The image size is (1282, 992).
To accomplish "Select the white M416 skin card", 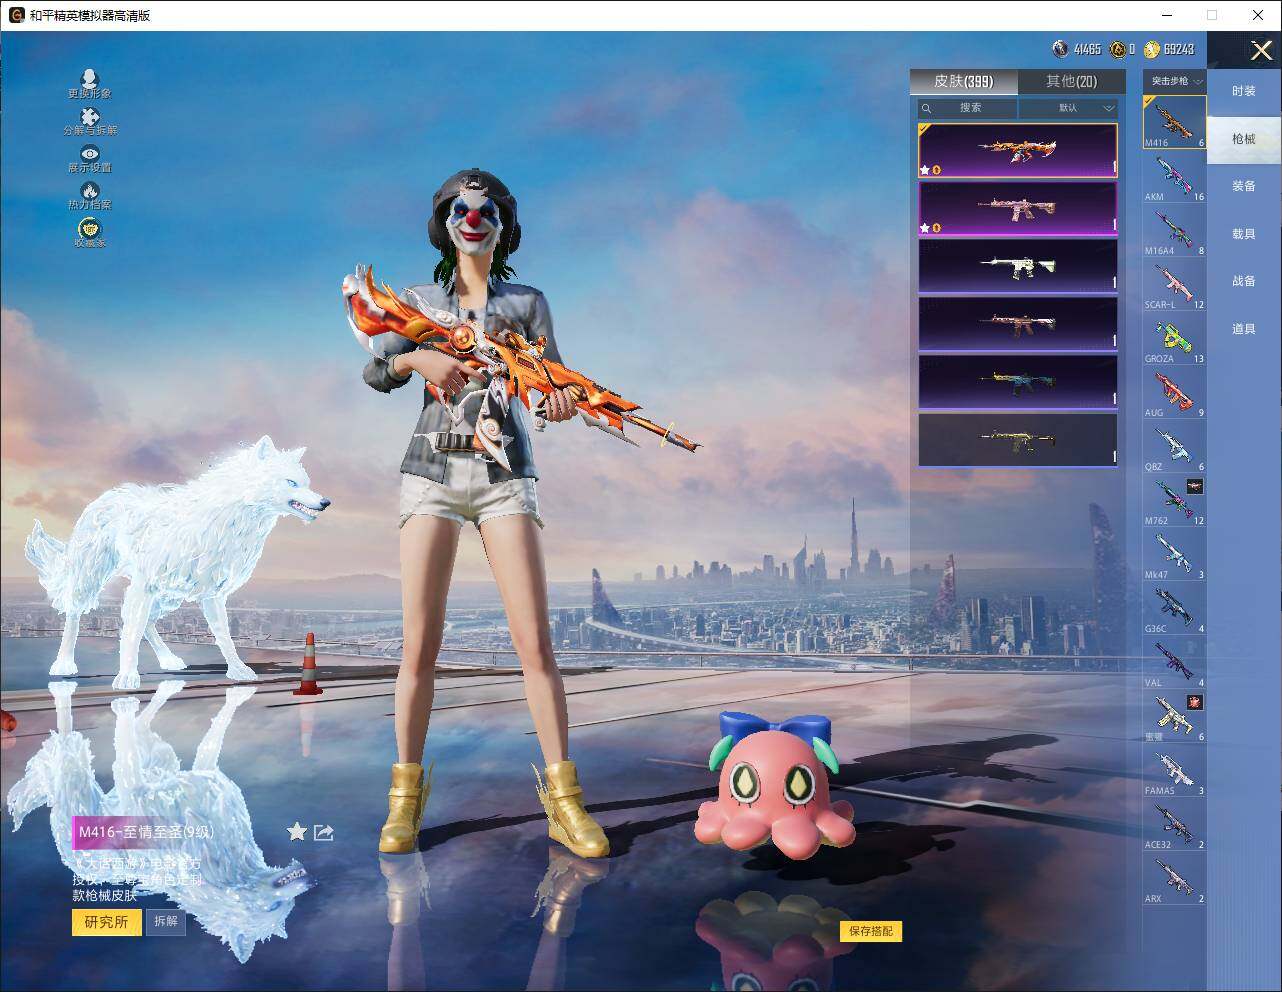I will [1018, 266].
